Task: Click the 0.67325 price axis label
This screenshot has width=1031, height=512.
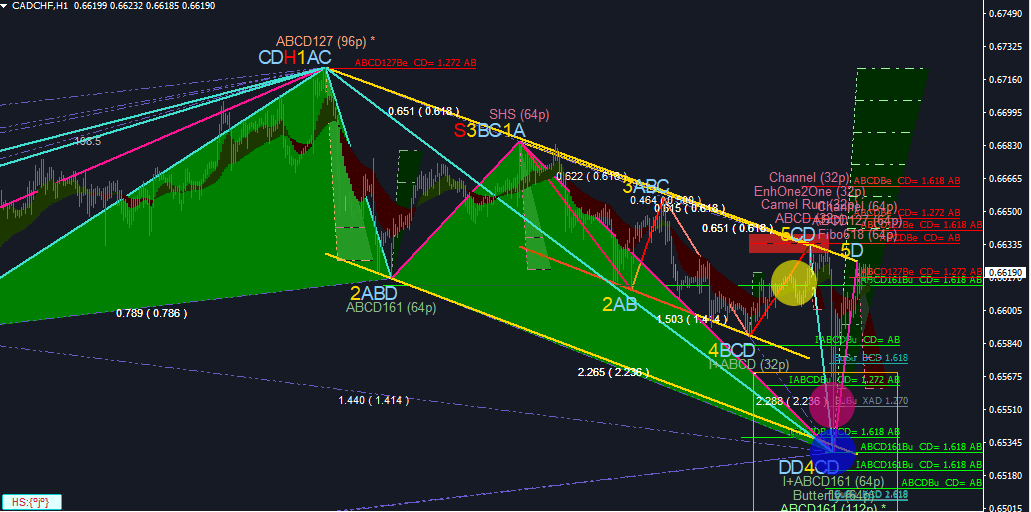Action: click(1006, 47)
